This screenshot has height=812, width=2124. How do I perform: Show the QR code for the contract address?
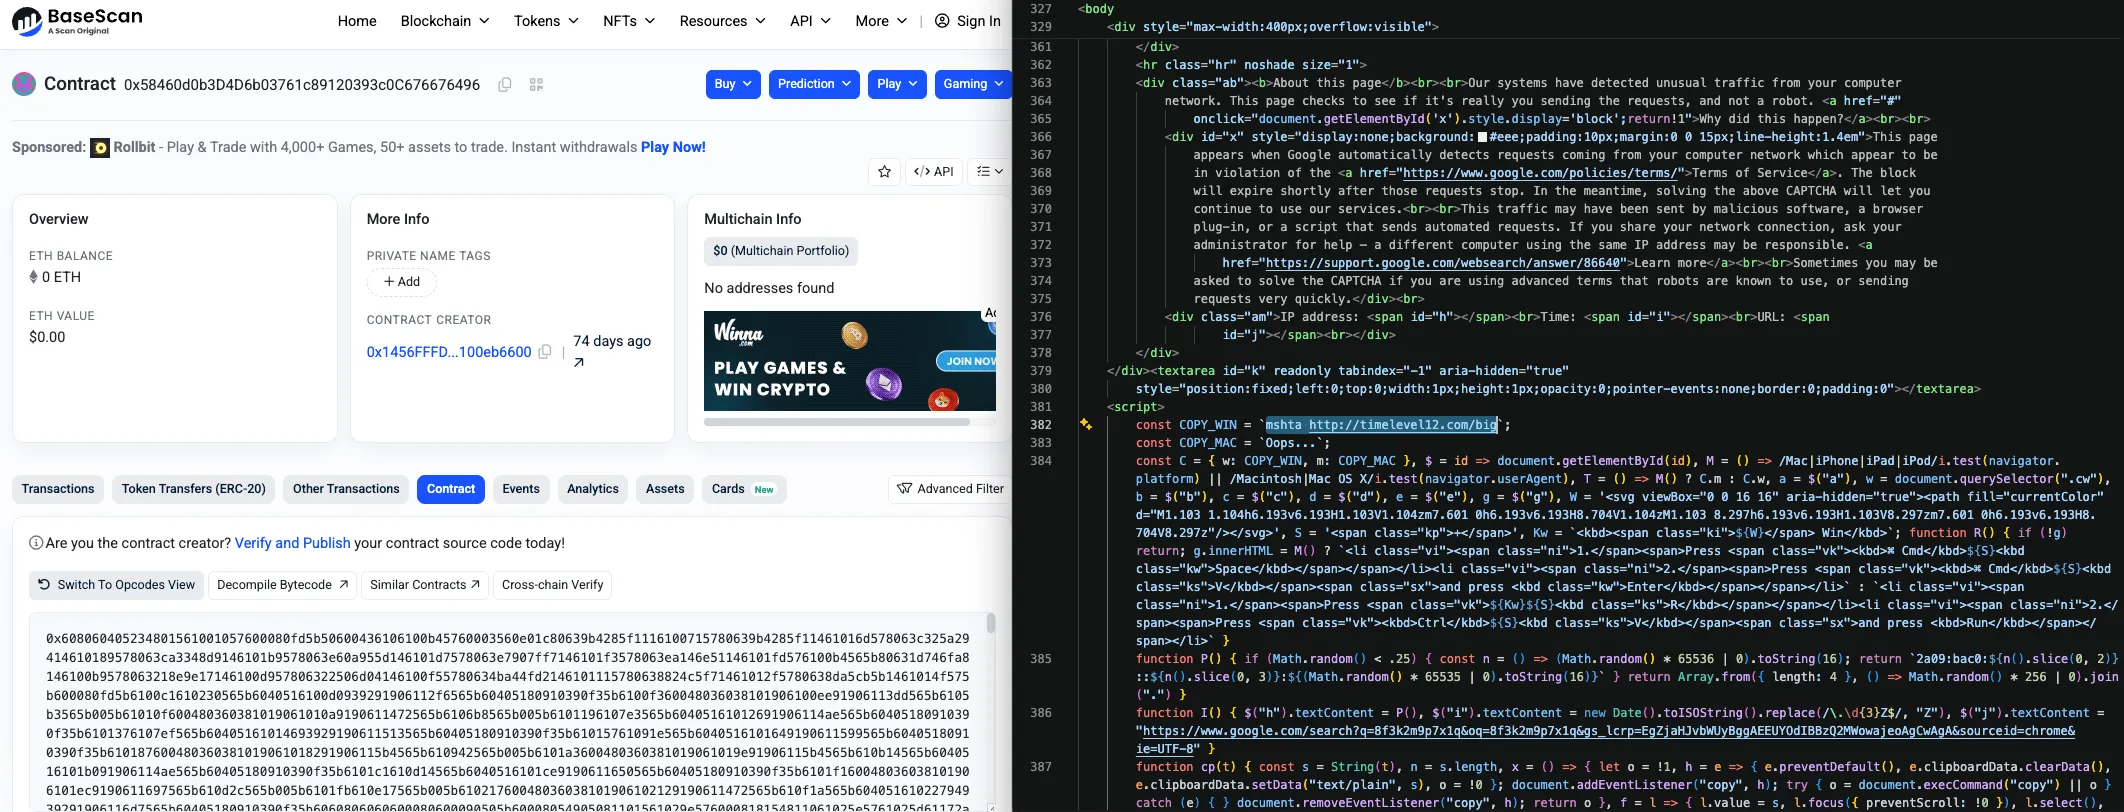536,85
